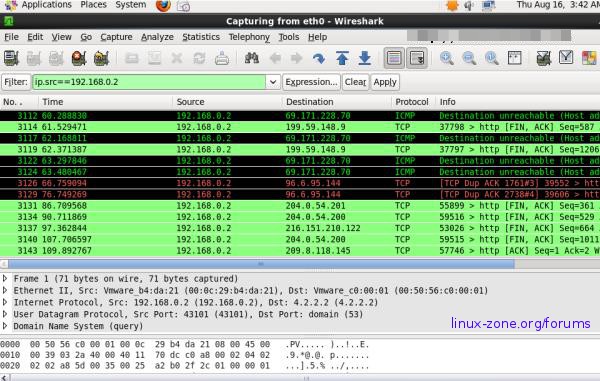Click the grayed open capture file icon
Image resolution: width=600 pixels, height=381 pixels.
coord(132,59)
